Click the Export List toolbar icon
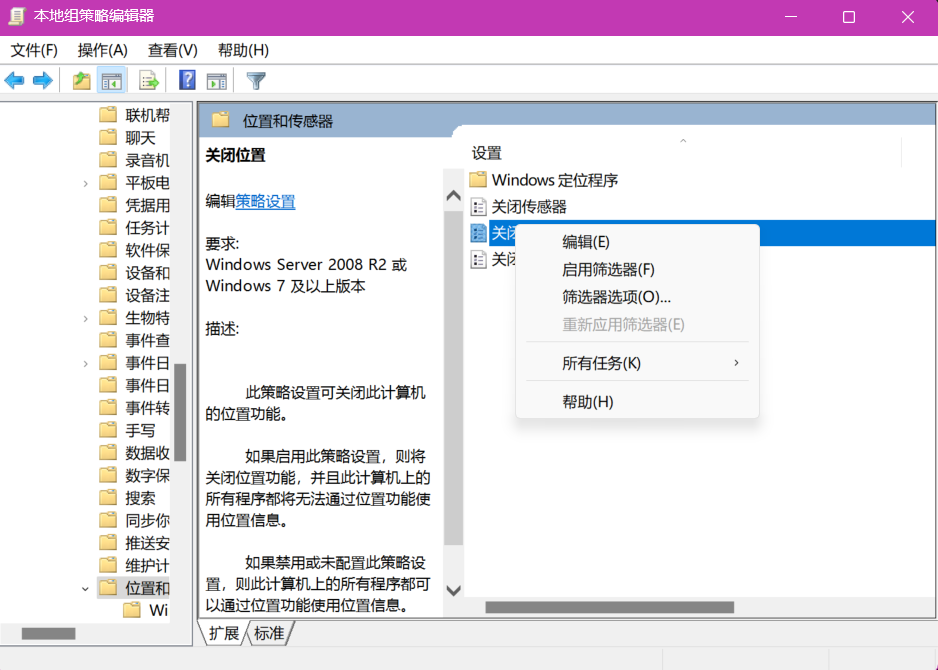Image resolution: width=938 pixels, height=670 pixels. (x=148, y=81)
